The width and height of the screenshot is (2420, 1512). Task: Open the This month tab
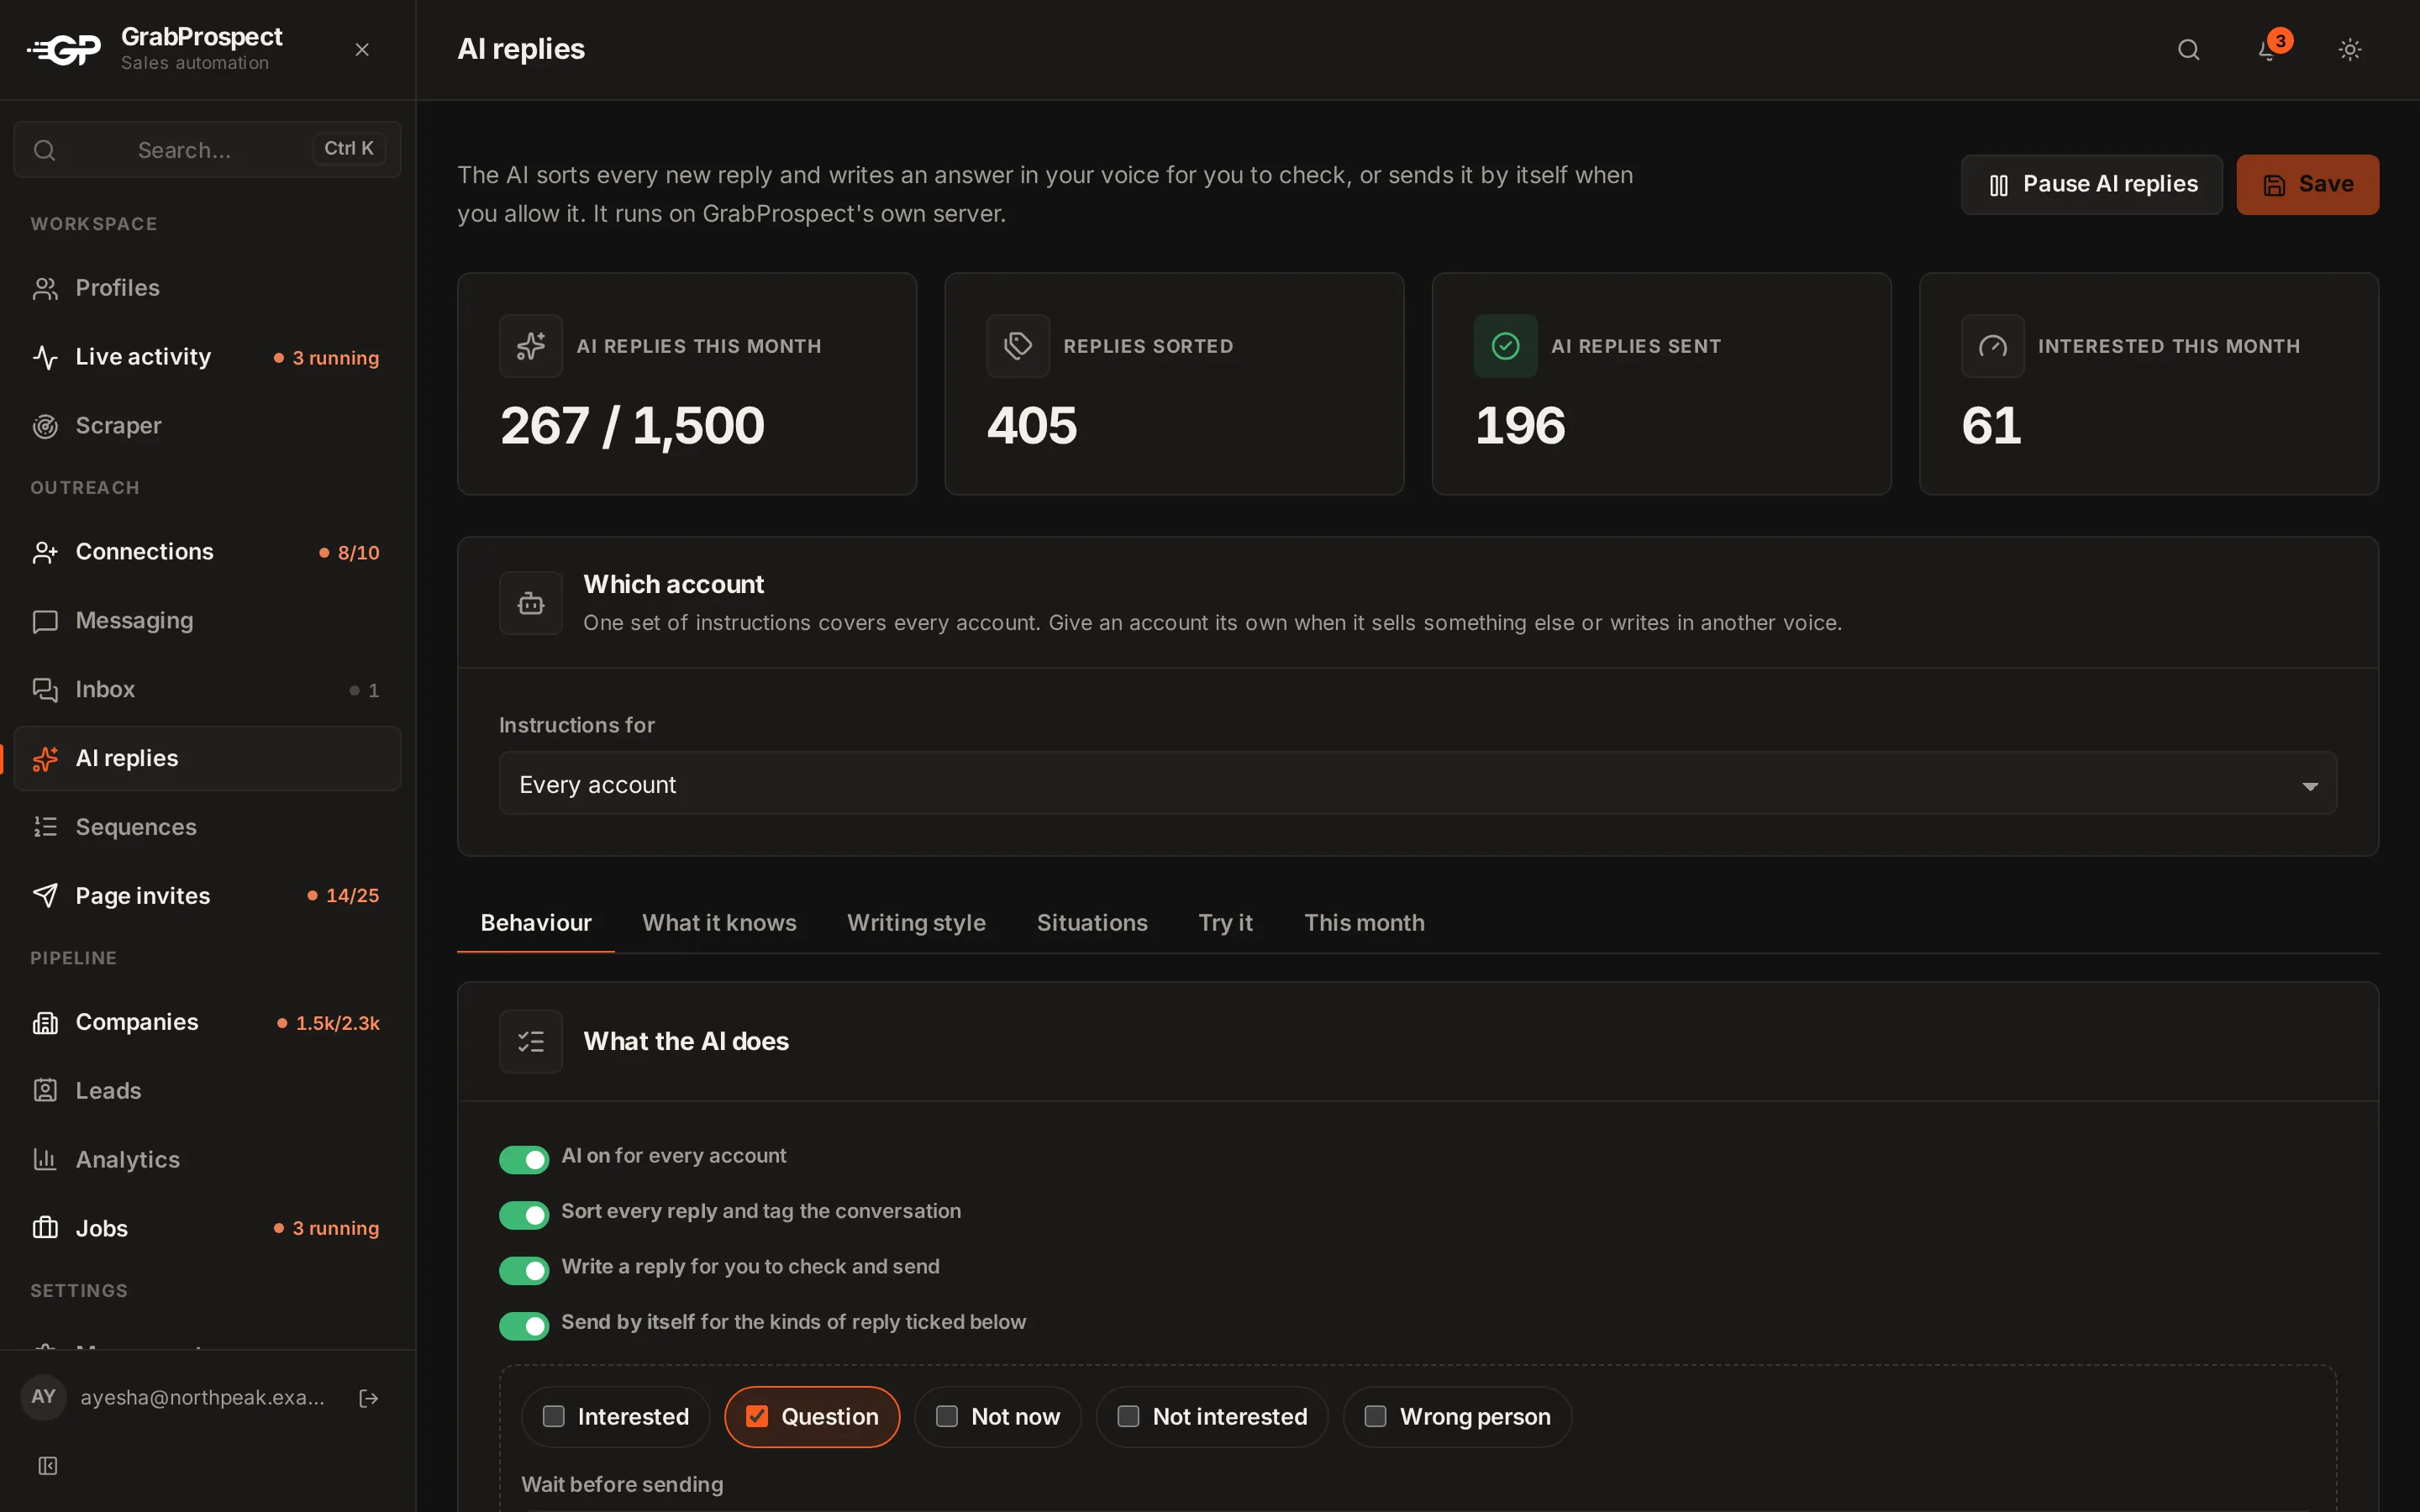tap(1364, 923)
